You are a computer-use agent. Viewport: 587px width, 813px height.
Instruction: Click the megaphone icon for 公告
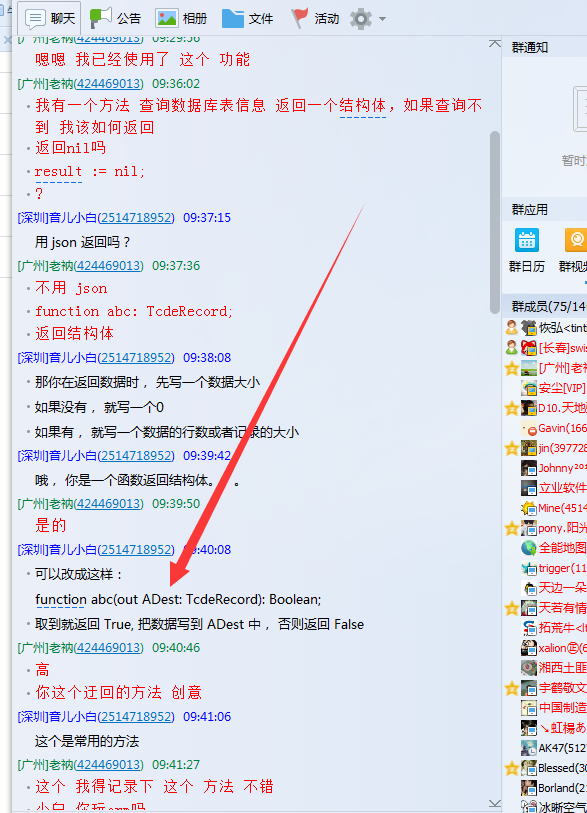coord(101,18)
